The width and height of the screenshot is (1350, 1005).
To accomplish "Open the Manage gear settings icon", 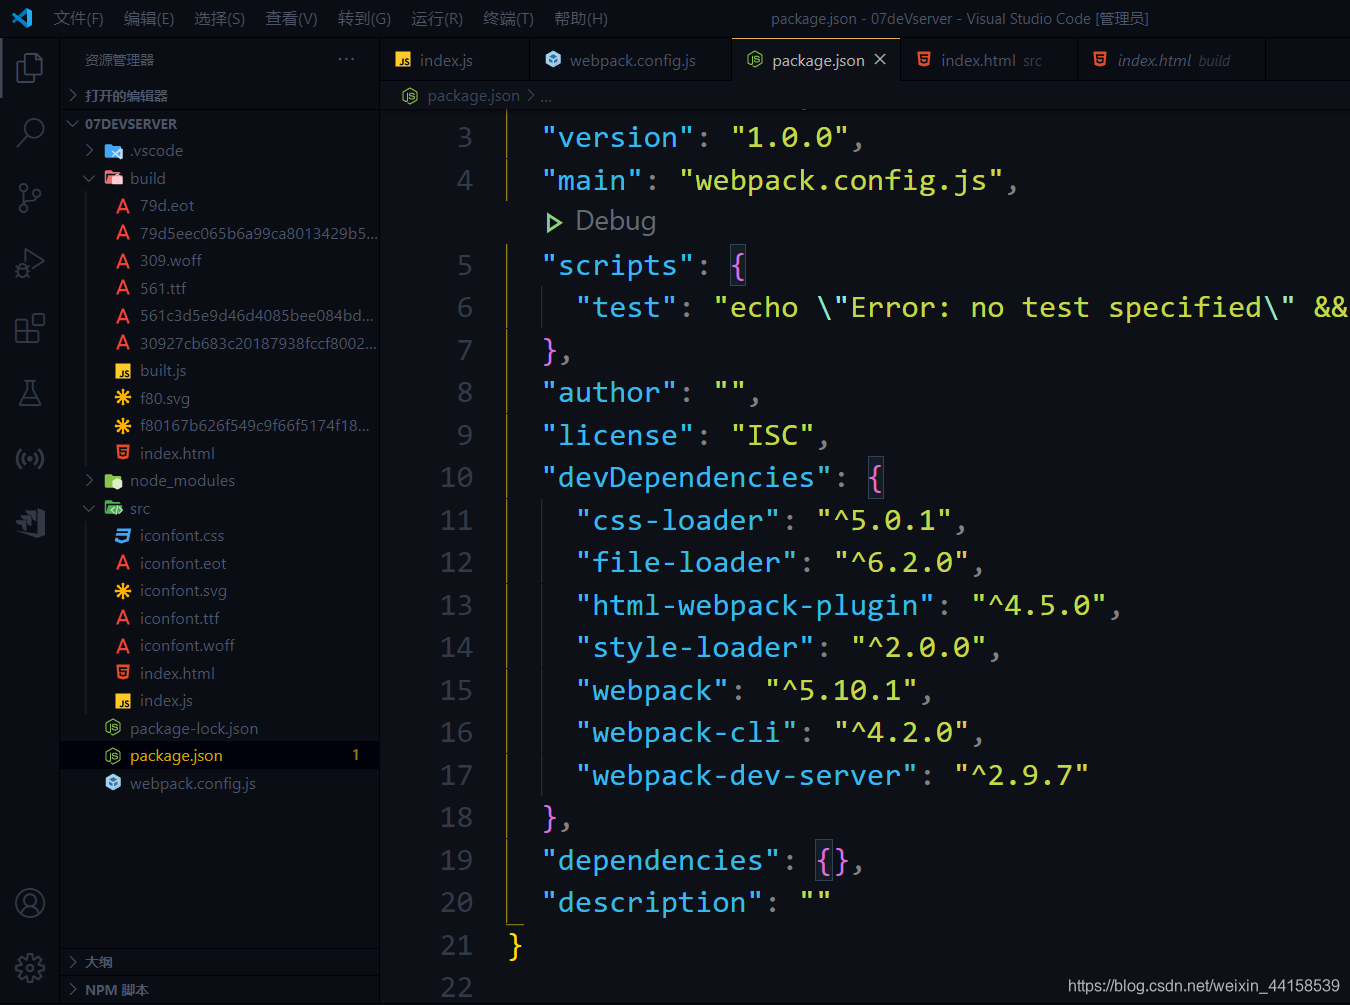I will pos(30,968).
